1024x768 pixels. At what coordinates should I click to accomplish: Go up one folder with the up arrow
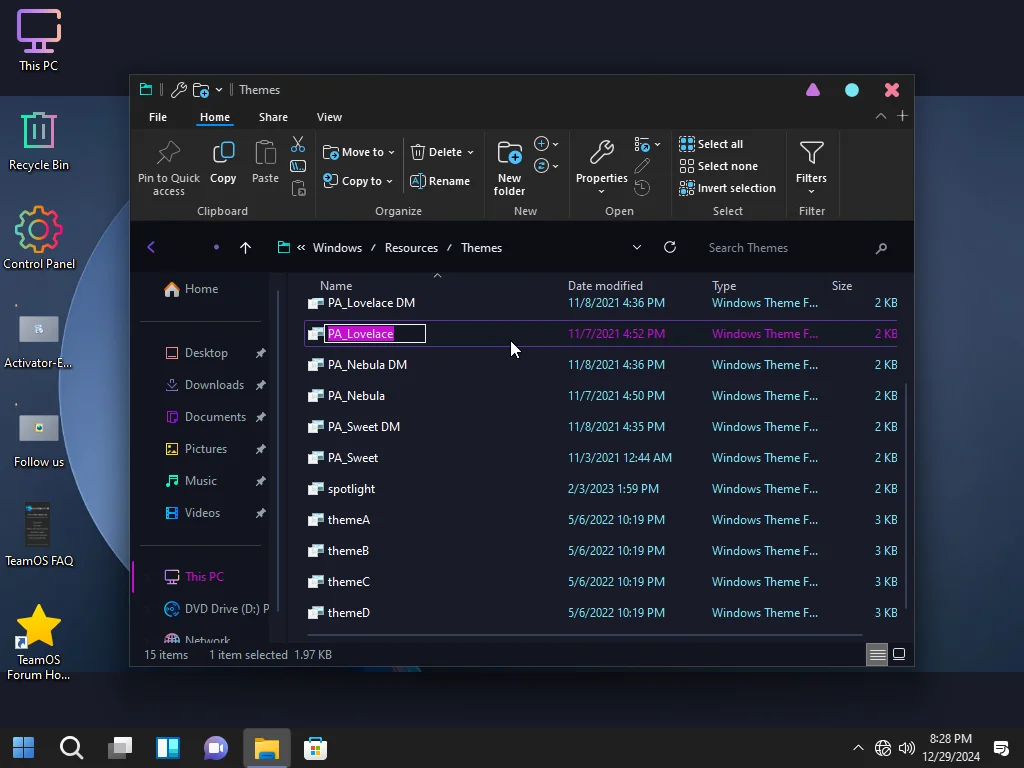coord(246,248)
